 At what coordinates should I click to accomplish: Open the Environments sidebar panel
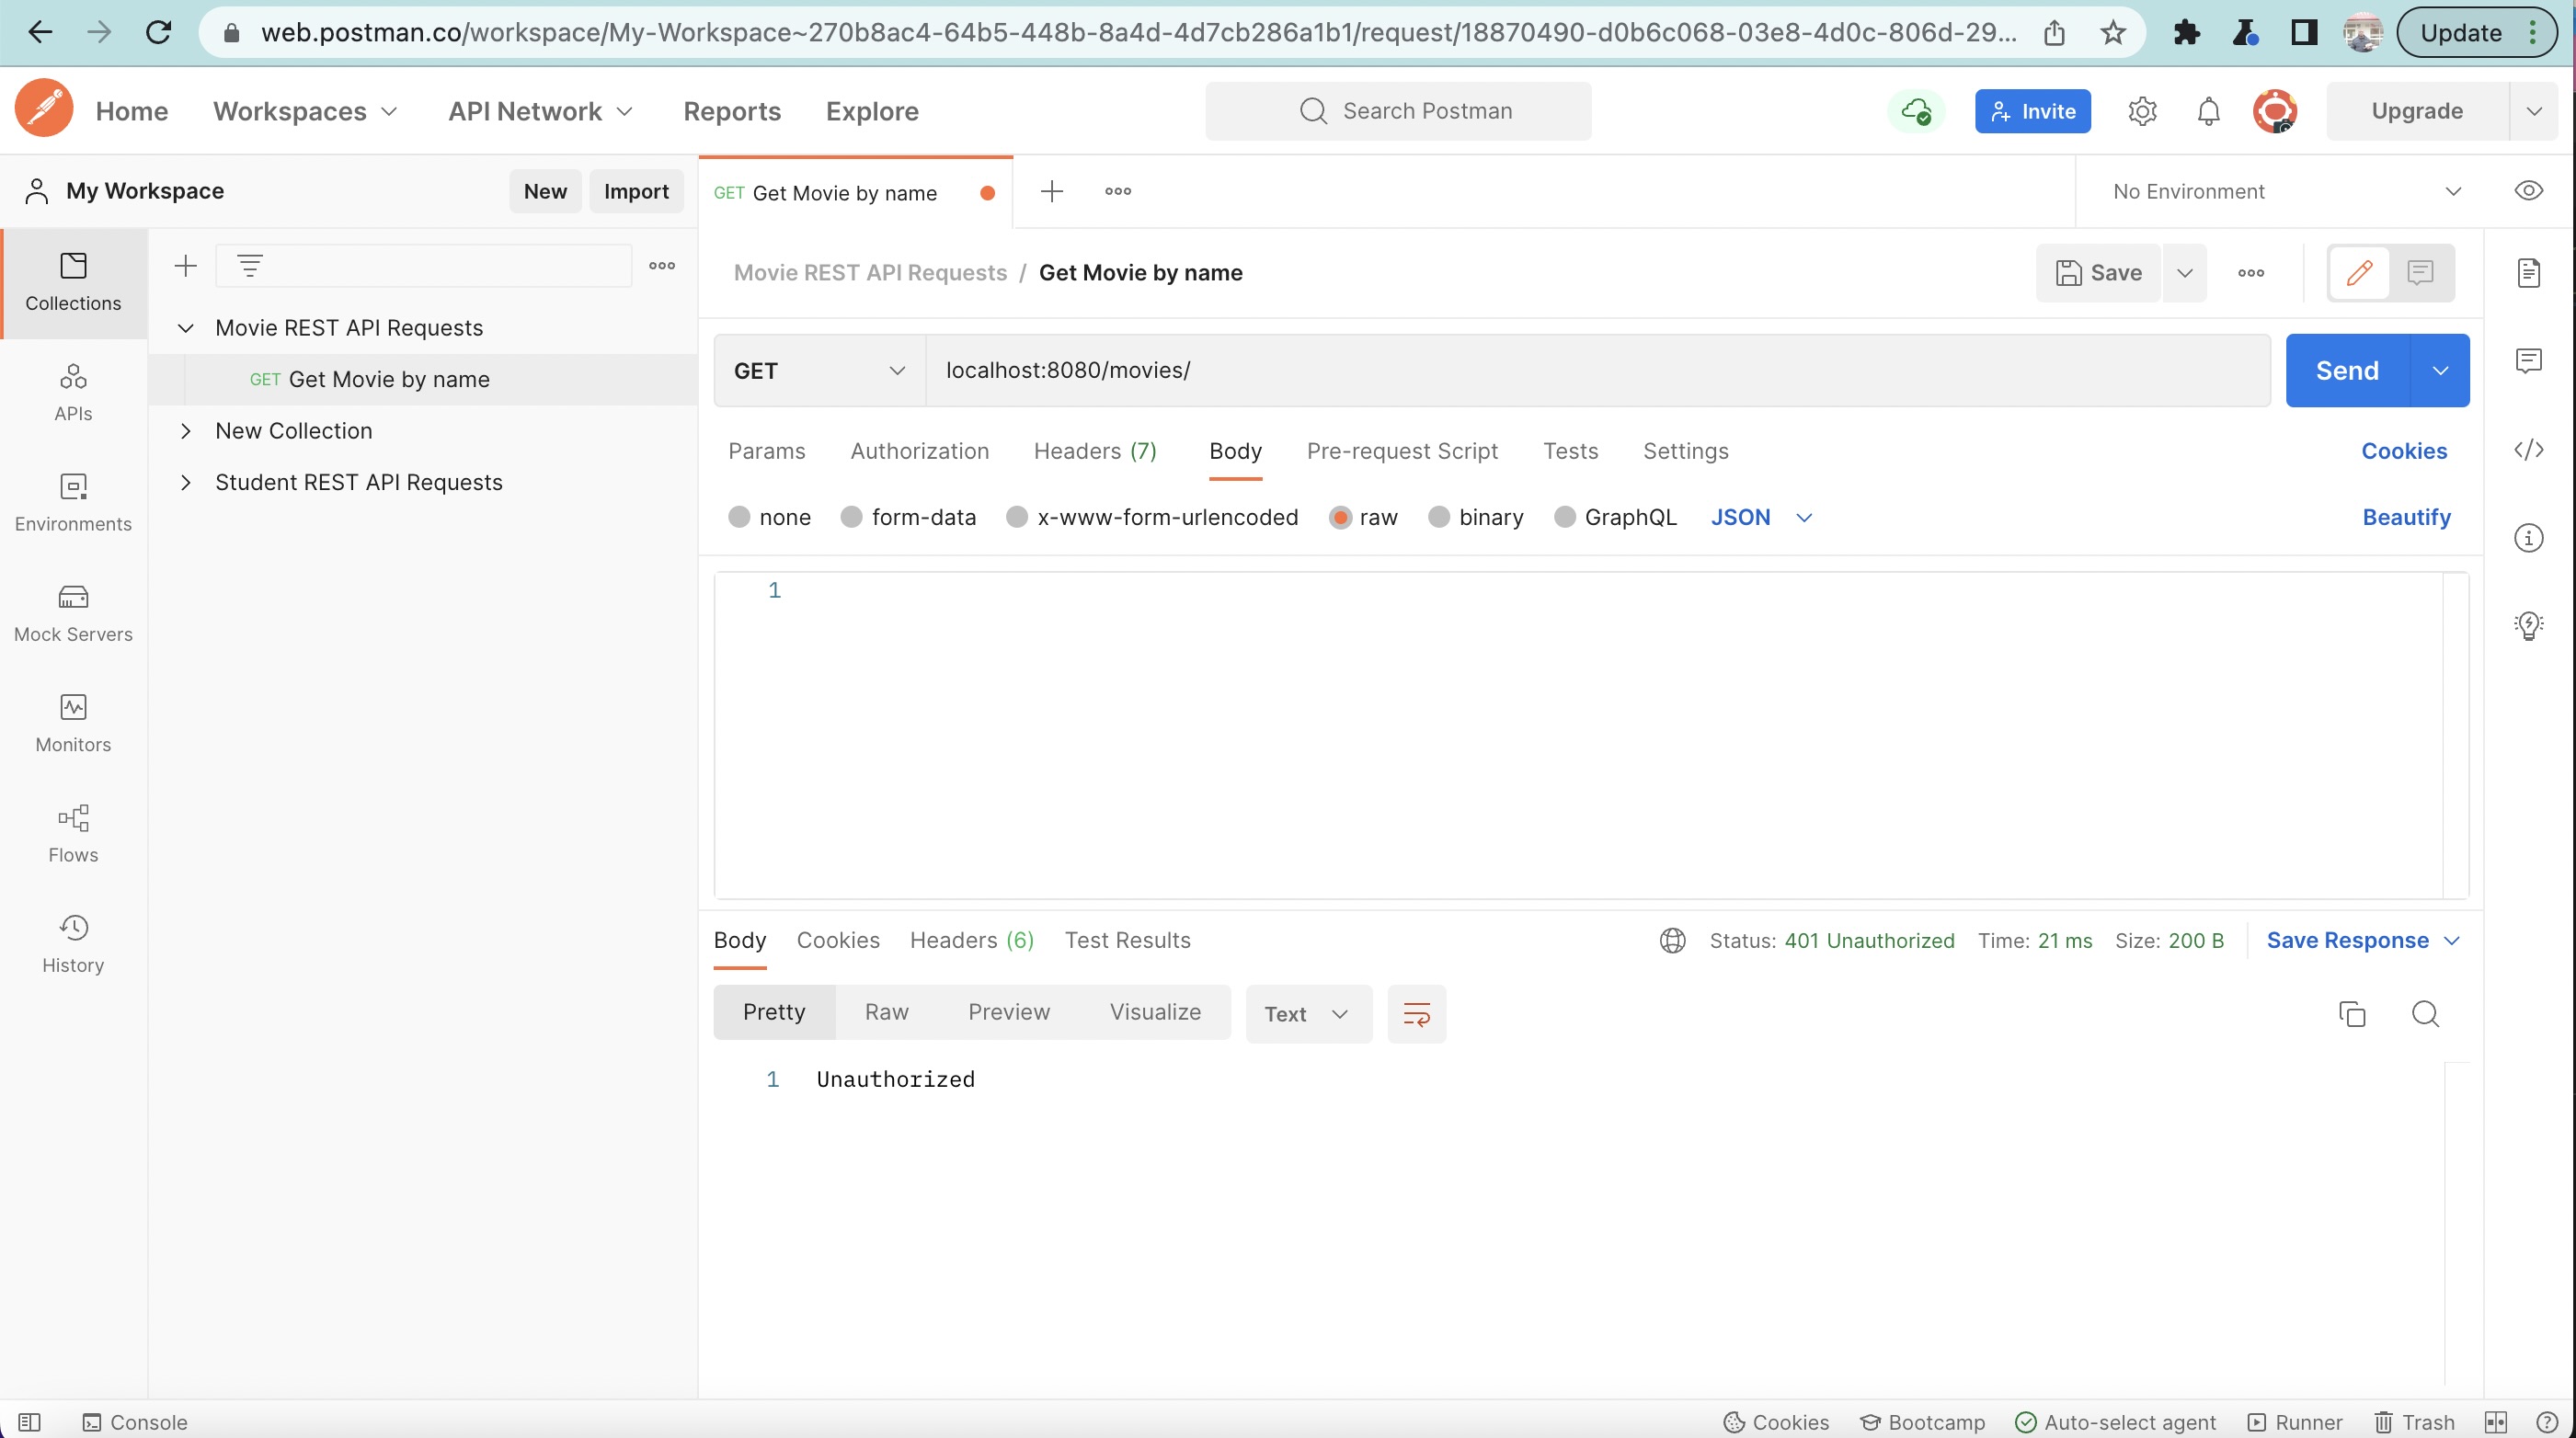[73, 503]
